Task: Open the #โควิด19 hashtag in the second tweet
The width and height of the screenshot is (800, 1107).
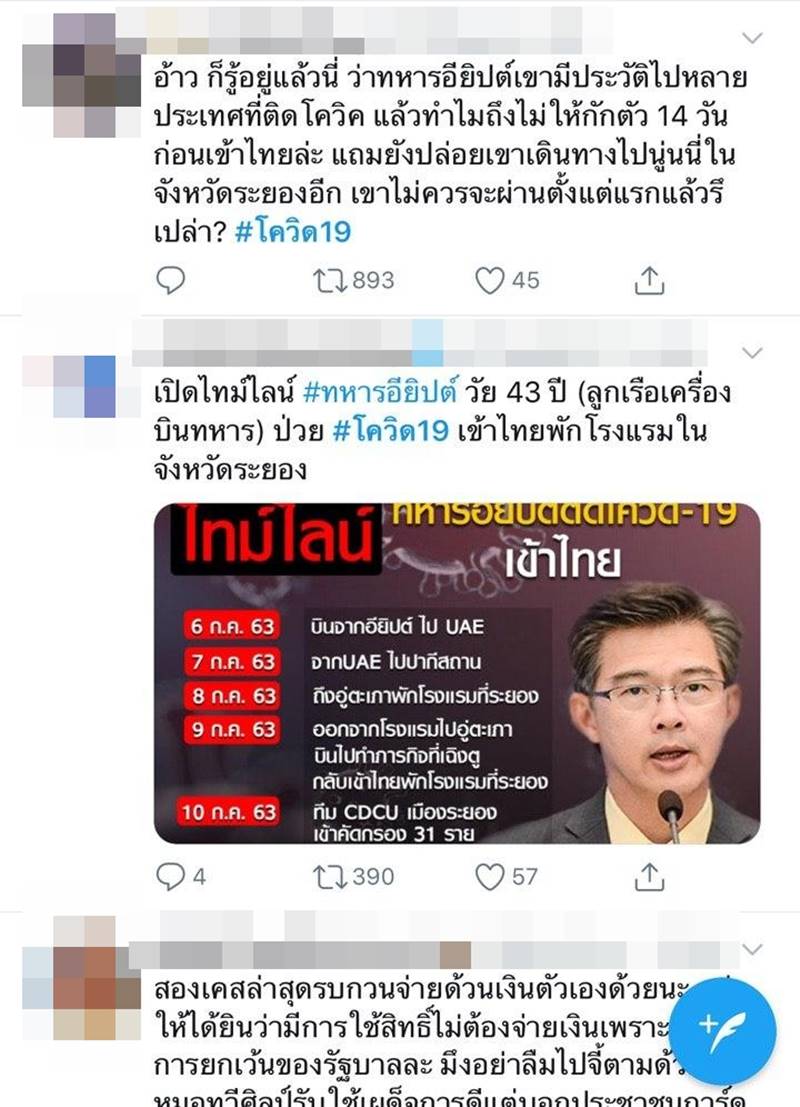Action: pos(390,431)
